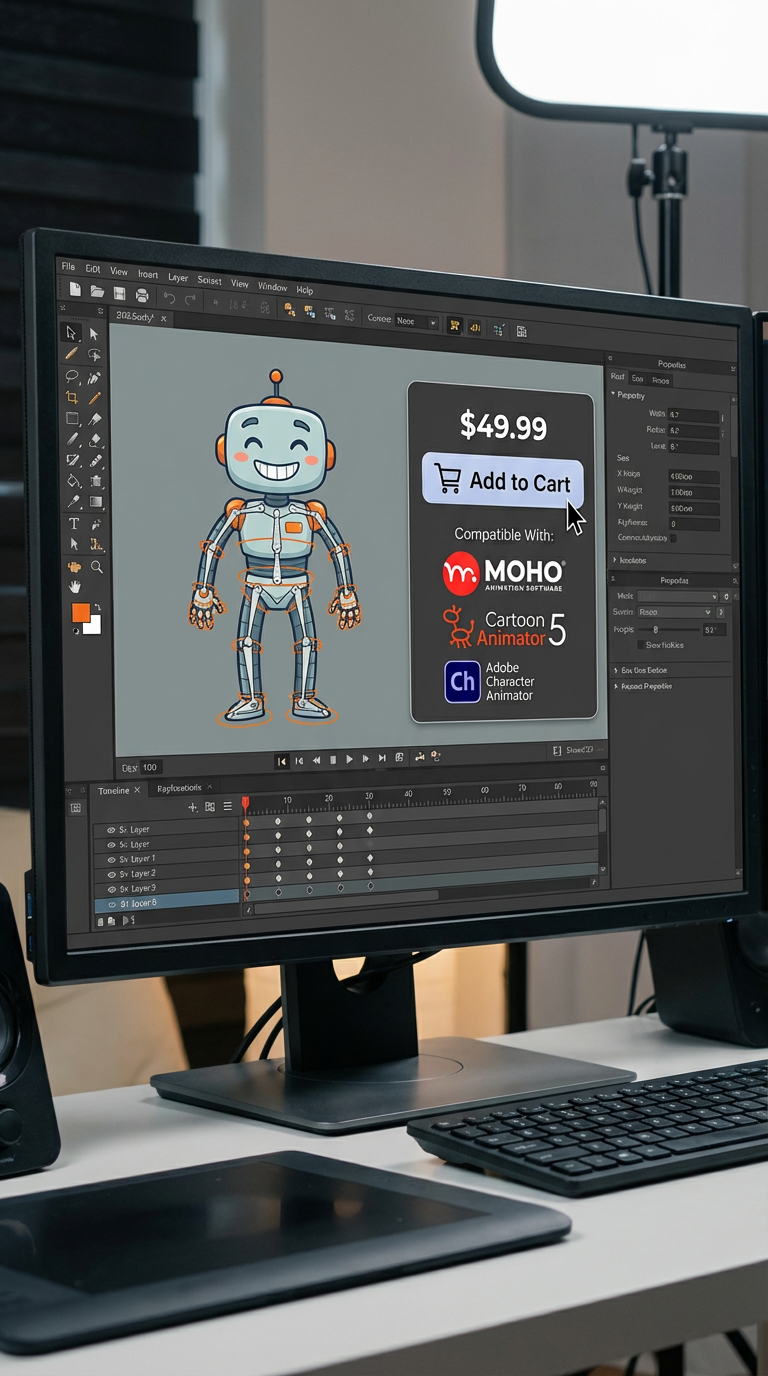This screenshot has width=768, height=1376.
Task: Click the white background color swatch
Action: tap(92, 626)
